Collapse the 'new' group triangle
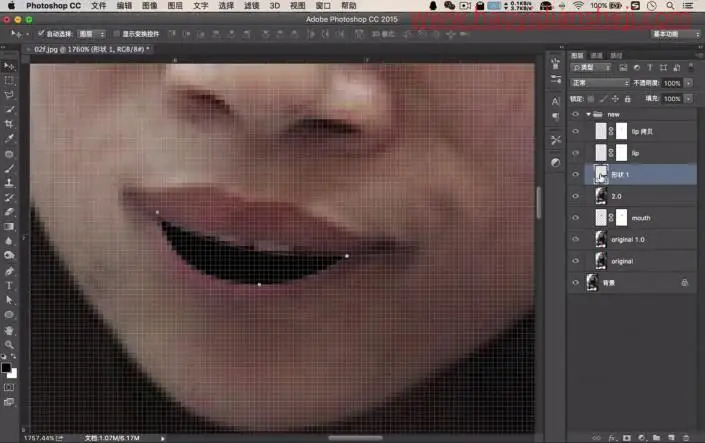The height and width of the screenshot is (443, 705). pos(589,114)
